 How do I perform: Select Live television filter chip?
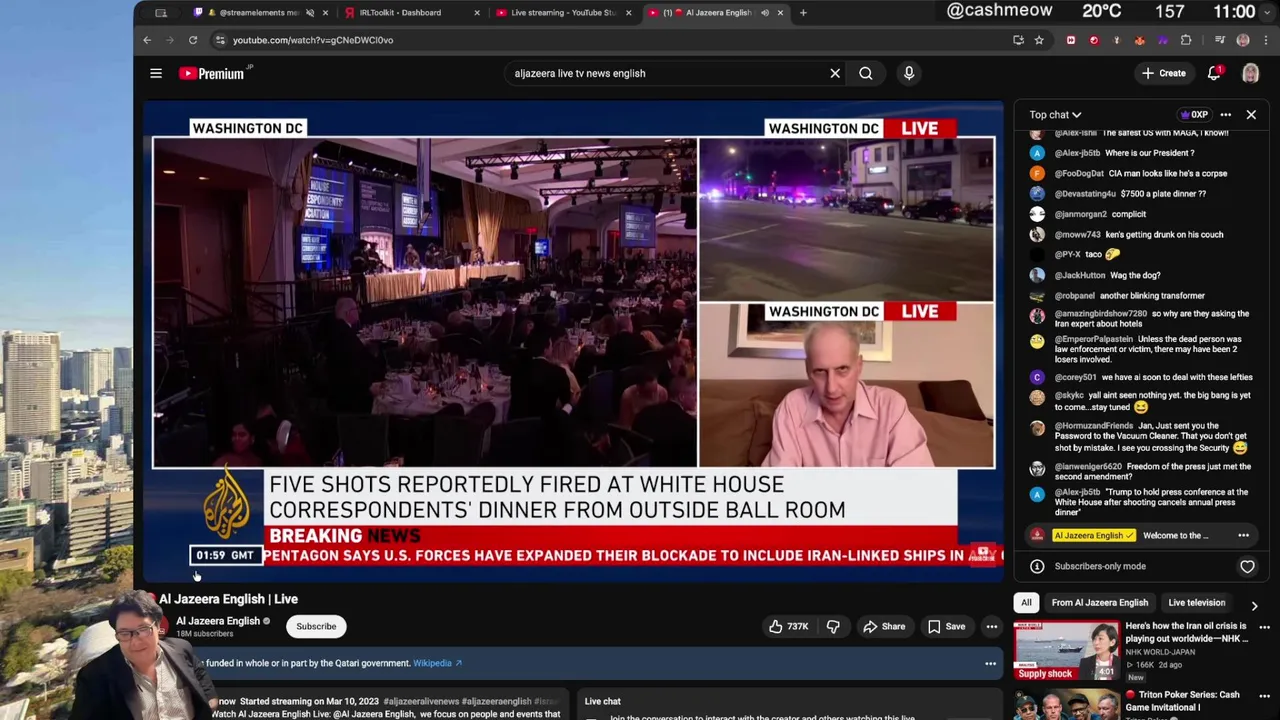coord(1196,603)
